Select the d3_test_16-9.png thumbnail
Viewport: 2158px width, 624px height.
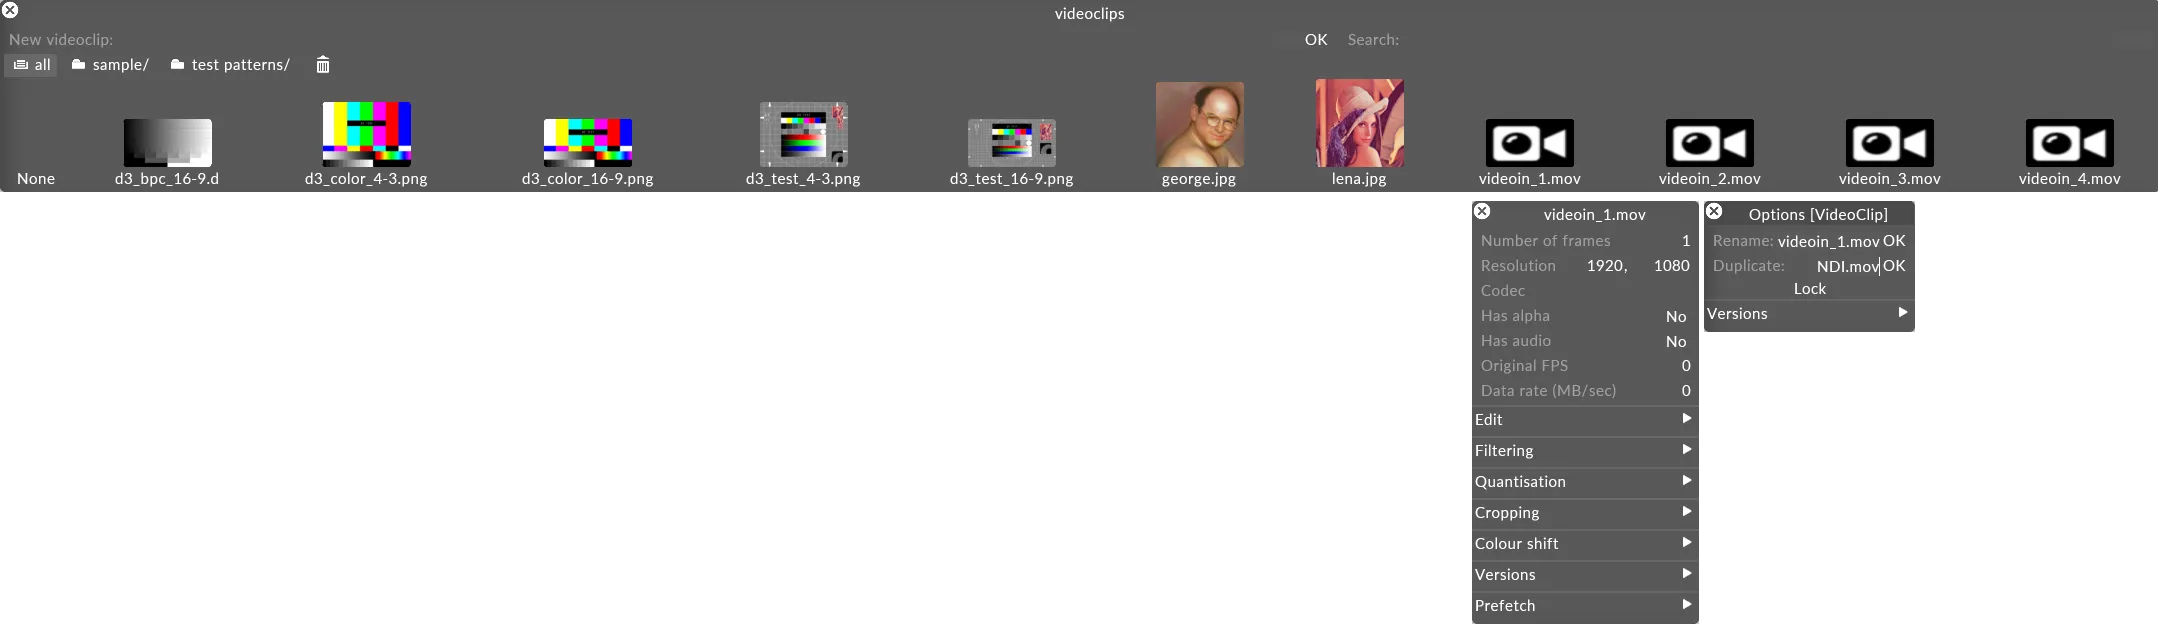pos(1011,143)
